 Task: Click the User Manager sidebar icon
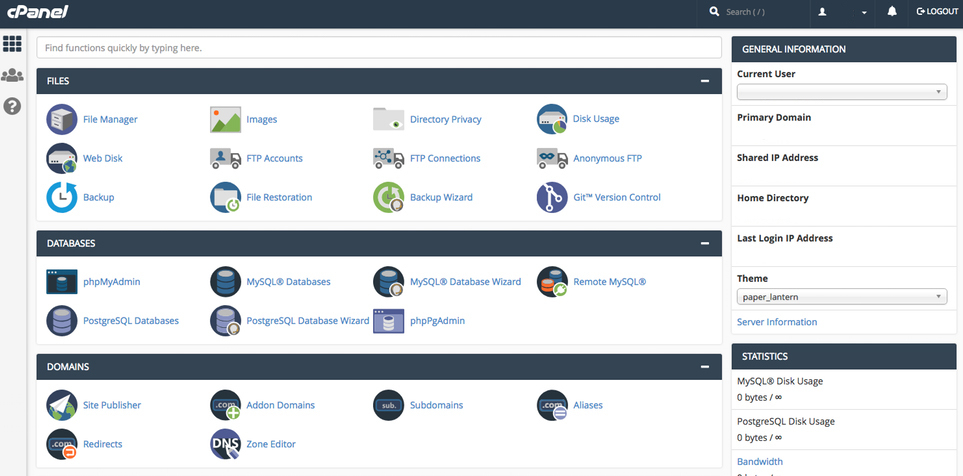(12, 75)
